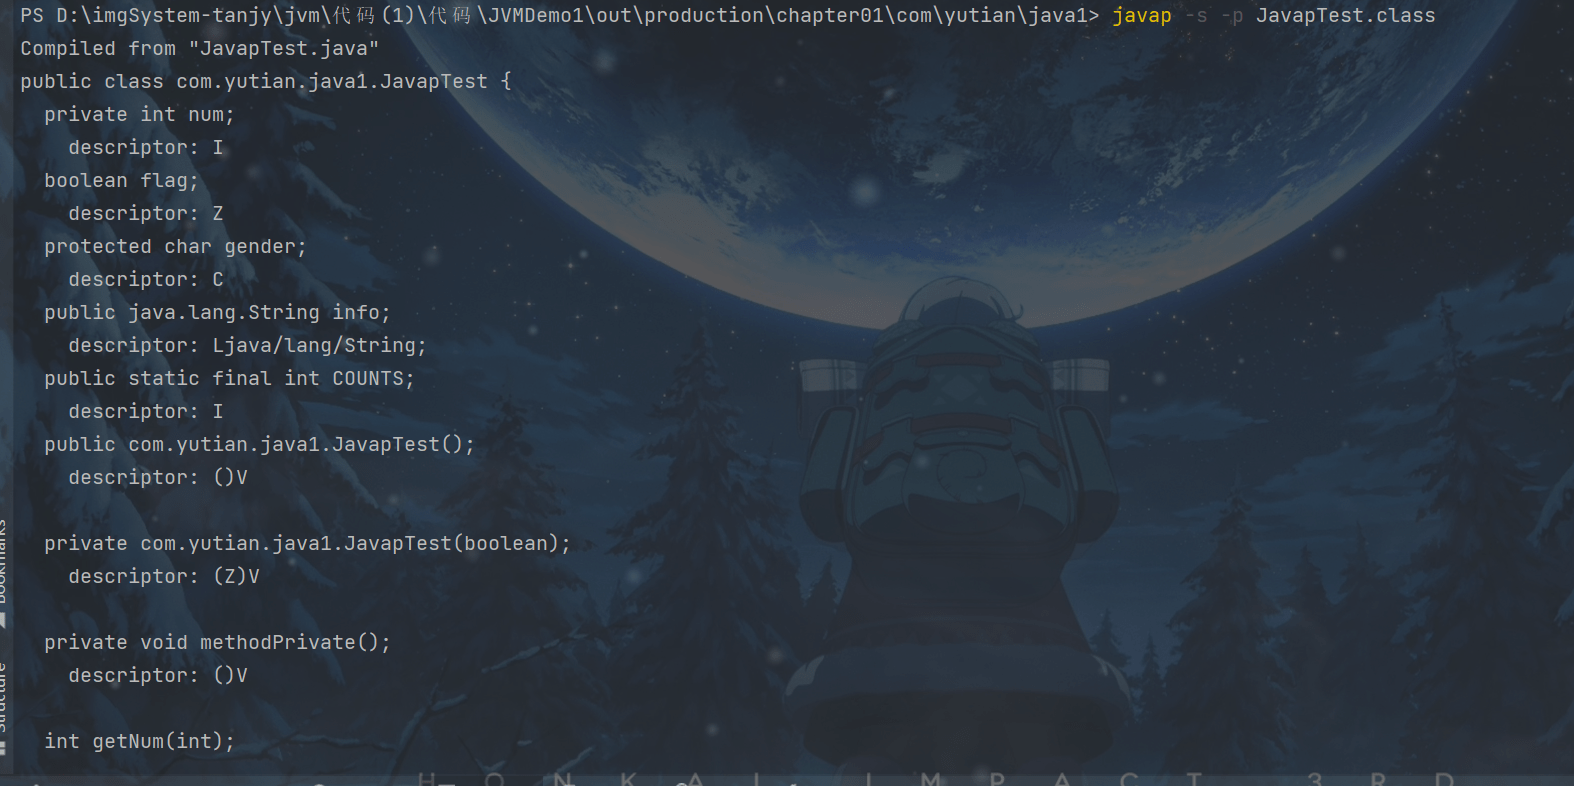Screen dimensions: 1574x786
Task: Click the 'descriptor: (Z)V' line
Action: [x=164, y=577]
